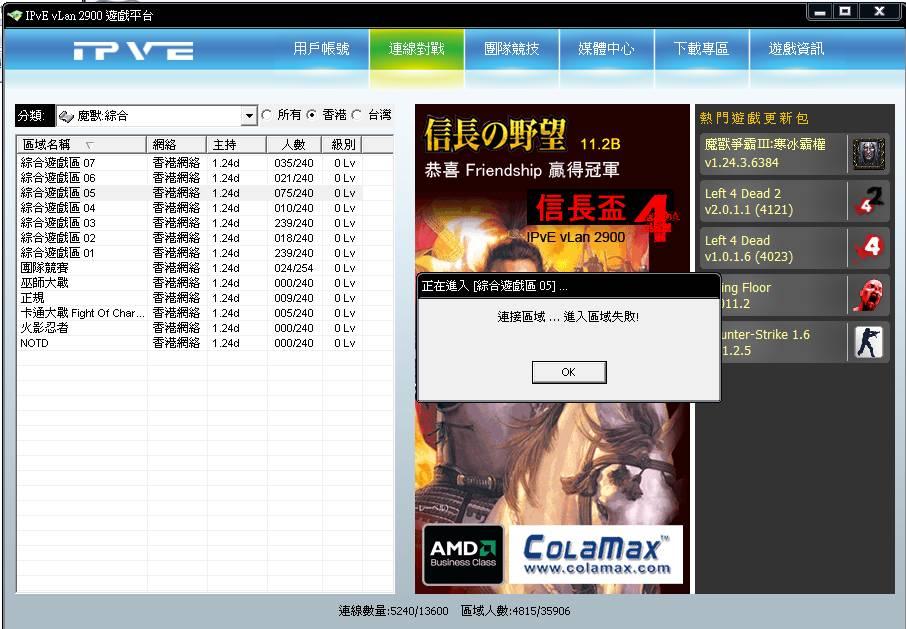The height and width of the screenshot is (629, 906).
Task: Select row 綜合遊戲區 03
Action: click(190, 223)
